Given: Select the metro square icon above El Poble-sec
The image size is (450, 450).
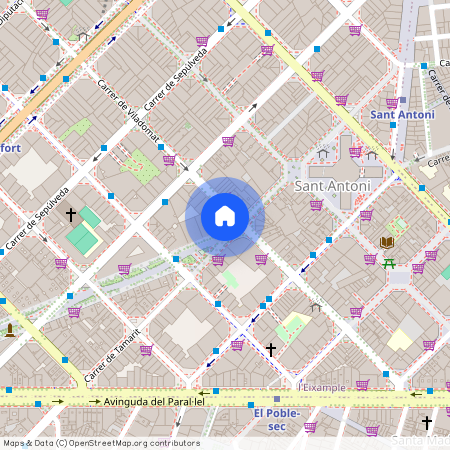Looking at the screenshot, I should click(277, 399).
